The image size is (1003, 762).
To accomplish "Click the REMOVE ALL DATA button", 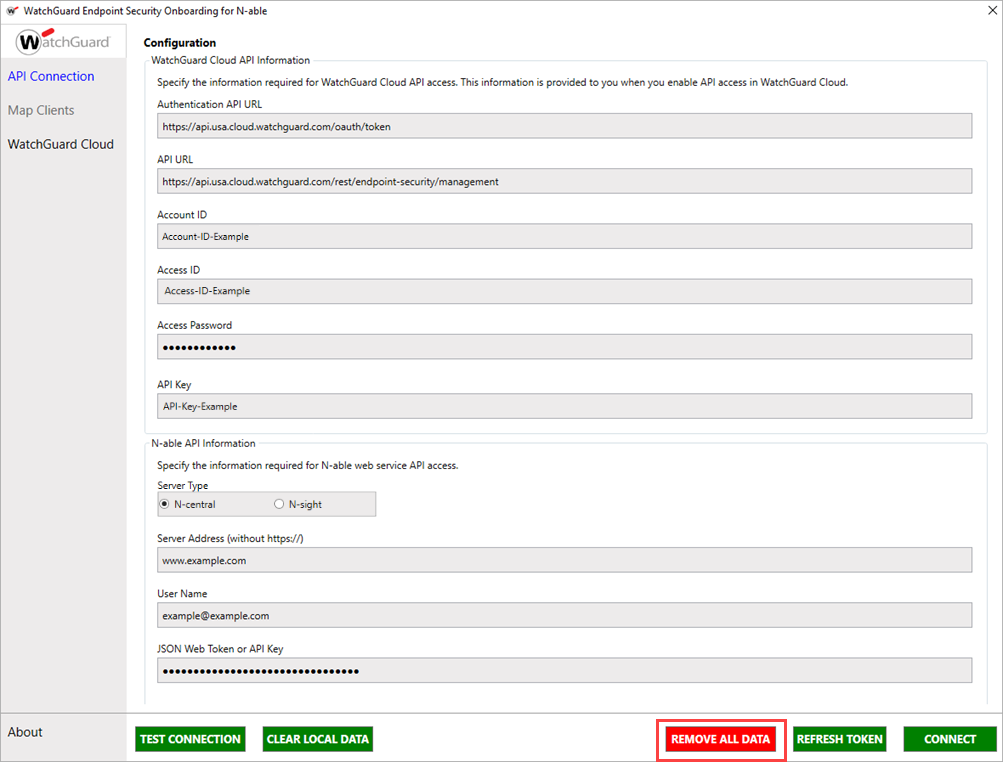I will (721, 739).
